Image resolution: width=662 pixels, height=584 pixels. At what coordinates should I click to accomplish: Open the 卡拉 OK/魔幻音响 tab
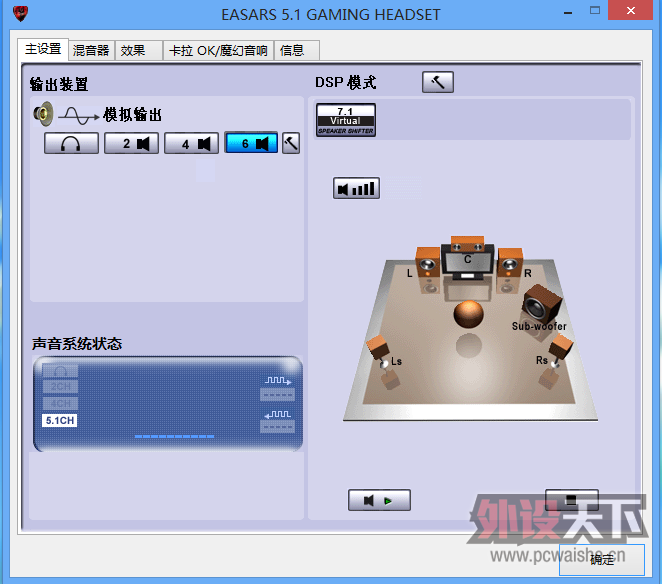pos(218,50)
